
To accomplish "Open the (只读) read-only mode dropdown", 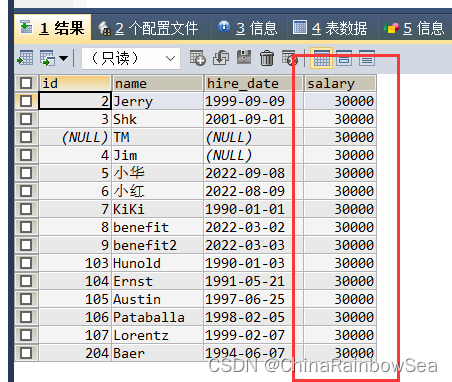I will click(x=131, y=59).
